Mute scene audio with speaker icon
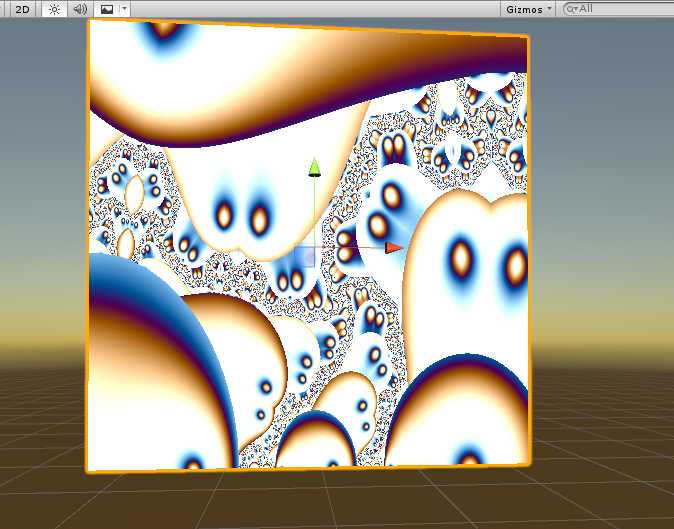 [80, 8]
